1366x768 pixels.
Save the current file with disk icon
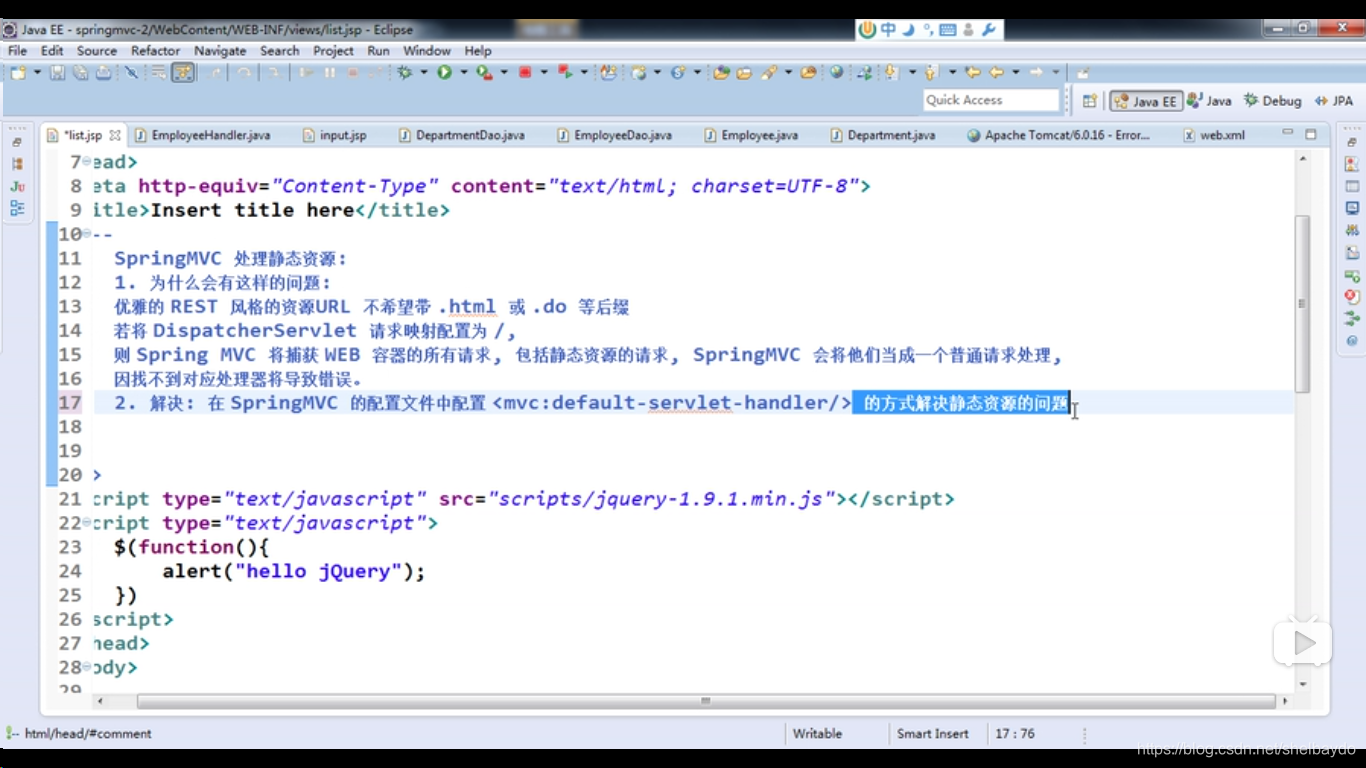pos(58,72)
